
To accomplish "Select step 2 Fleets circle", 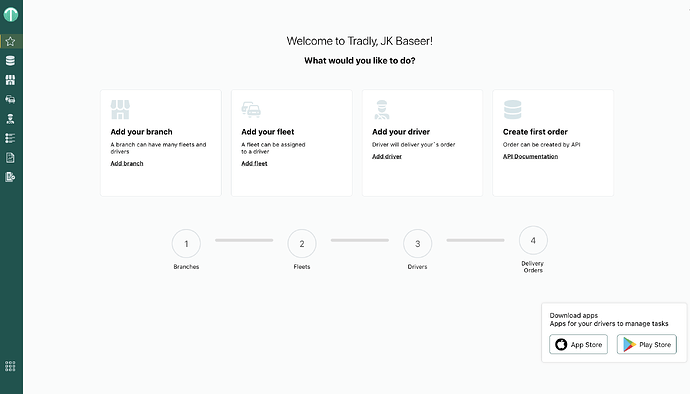I will [x=302, y=243].
